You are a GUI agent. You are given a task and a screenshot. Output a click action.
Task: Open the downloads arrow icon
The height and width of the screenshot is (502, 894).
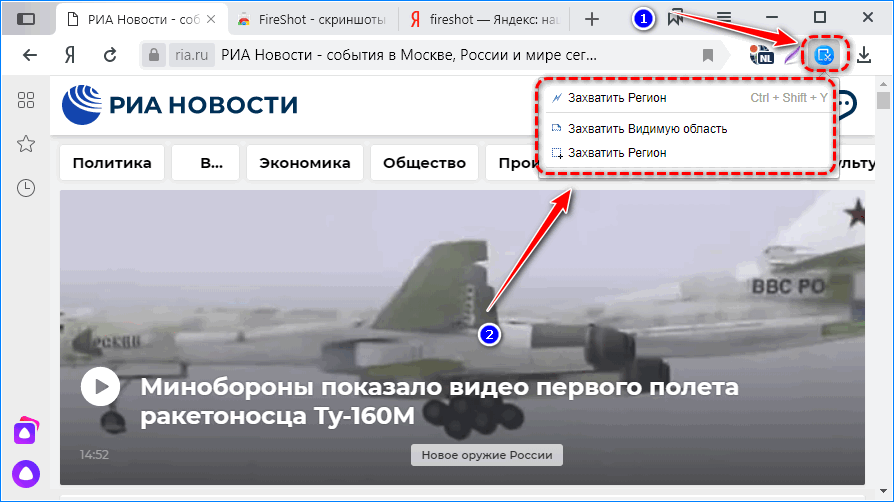pos(864,55)
